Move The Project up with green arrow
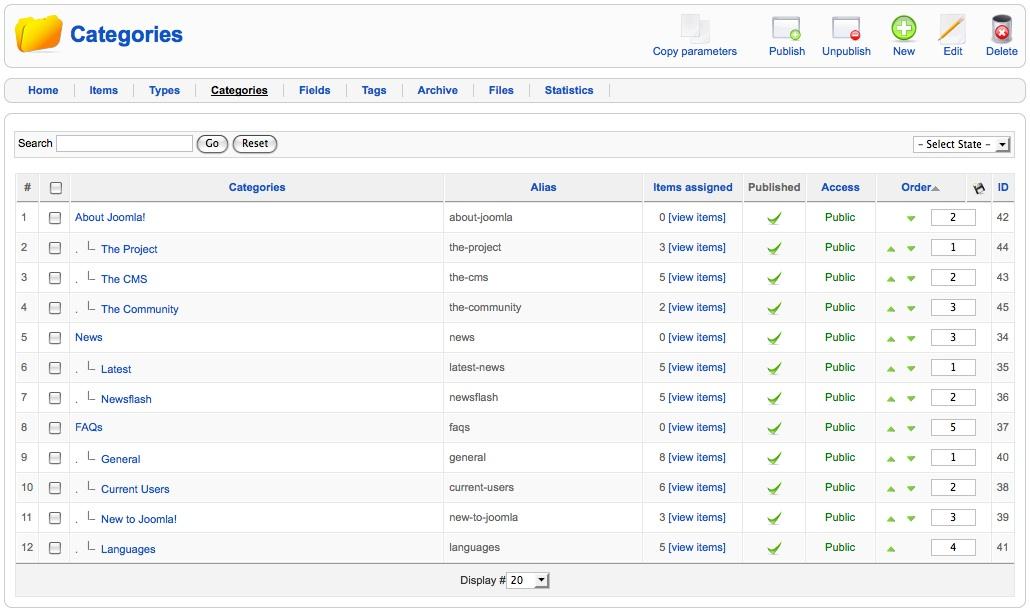The height and width of the screenshot is (612, 1030). 891,249
